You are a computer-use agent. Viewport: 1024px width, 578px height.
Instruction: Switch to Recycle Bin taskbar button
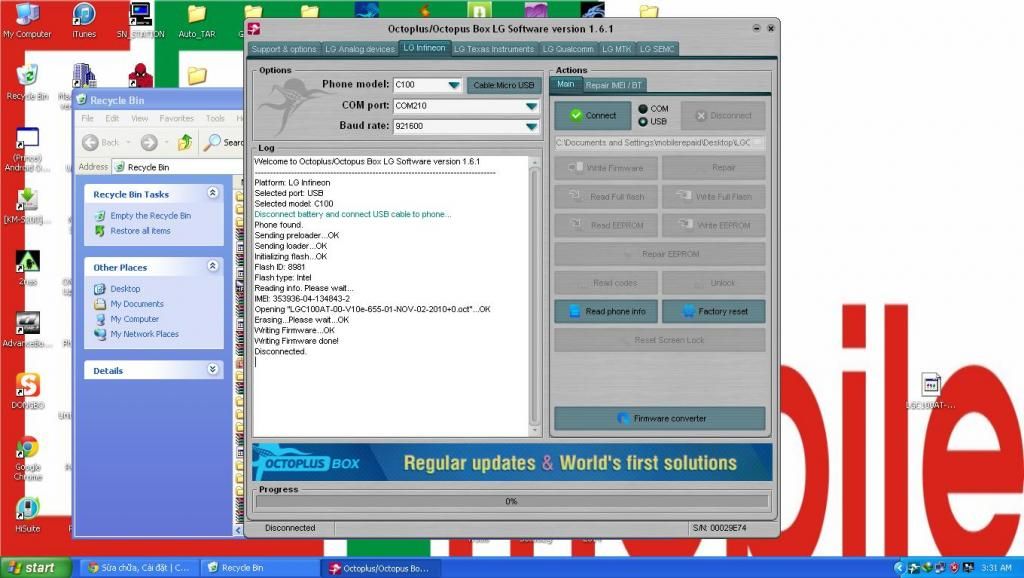pyautogui.click(x=260, y=568)
